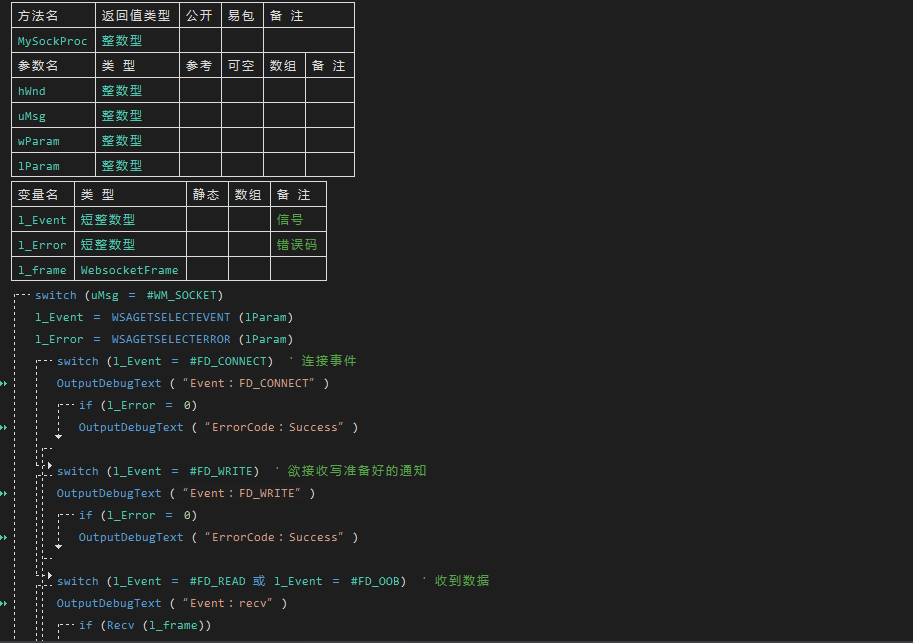Click margin arrow beside "Event：FD_CONNECT" line
This screenshot has height=643, width=913.
click(4, 383)
